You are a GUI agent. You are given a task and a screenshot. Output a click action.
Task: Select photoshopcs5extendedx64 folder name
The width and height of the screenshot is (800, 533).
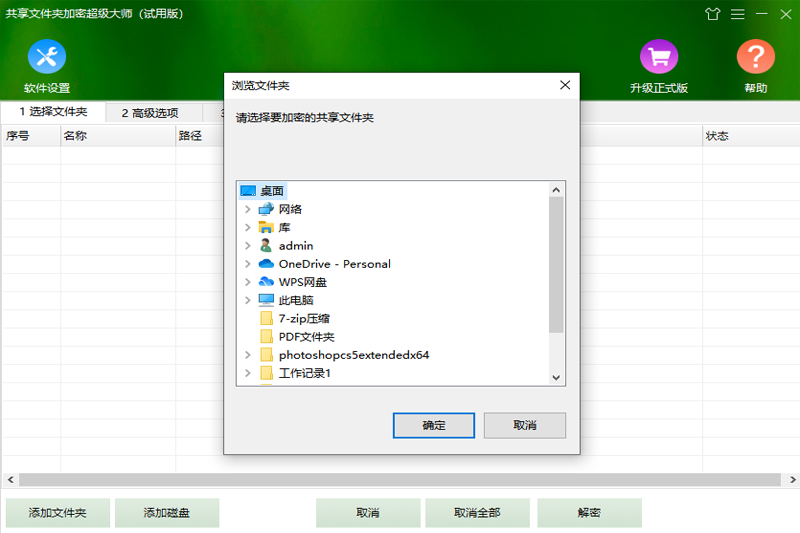point(354,354)
